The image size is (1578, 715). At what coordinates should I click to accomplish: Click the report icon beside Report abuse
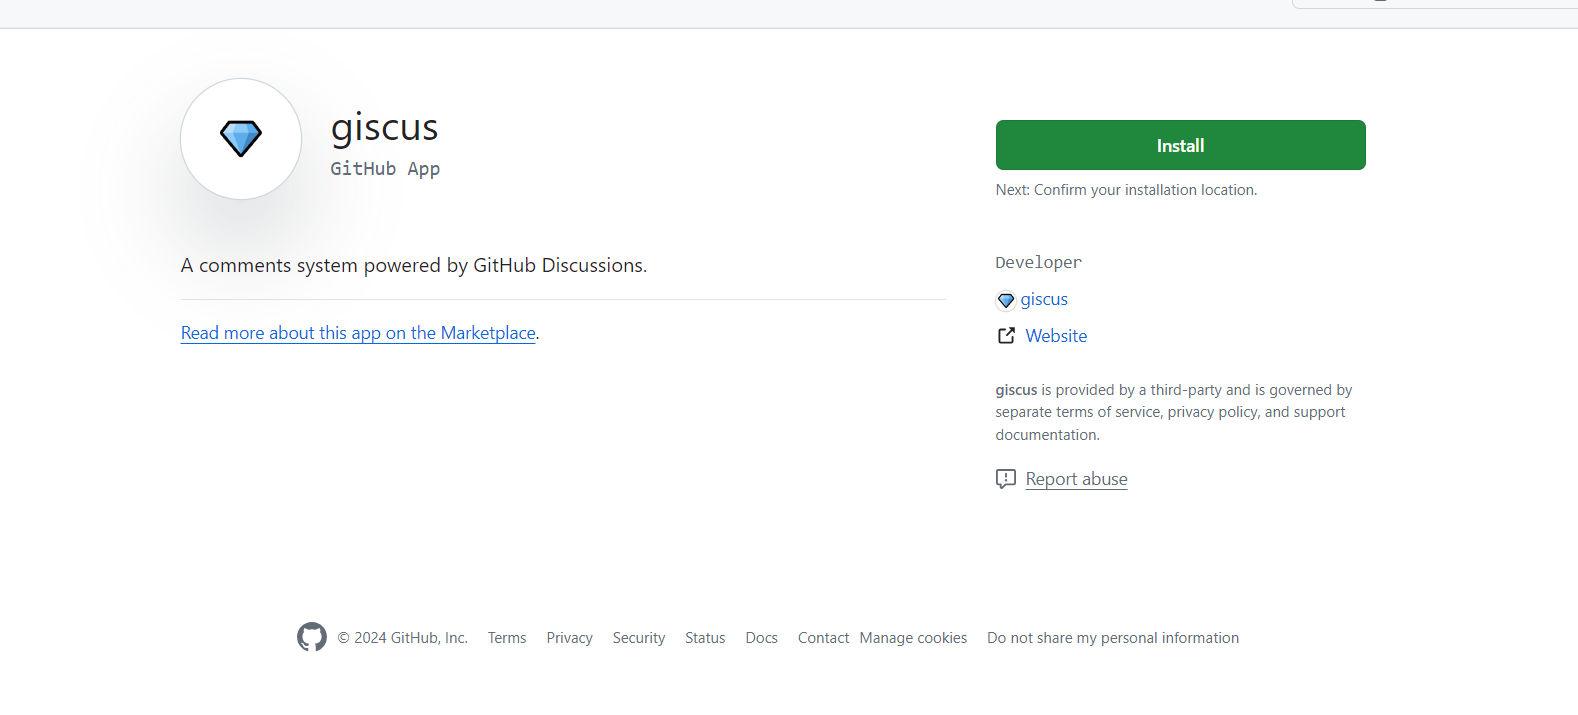[x=1006, y=479]
